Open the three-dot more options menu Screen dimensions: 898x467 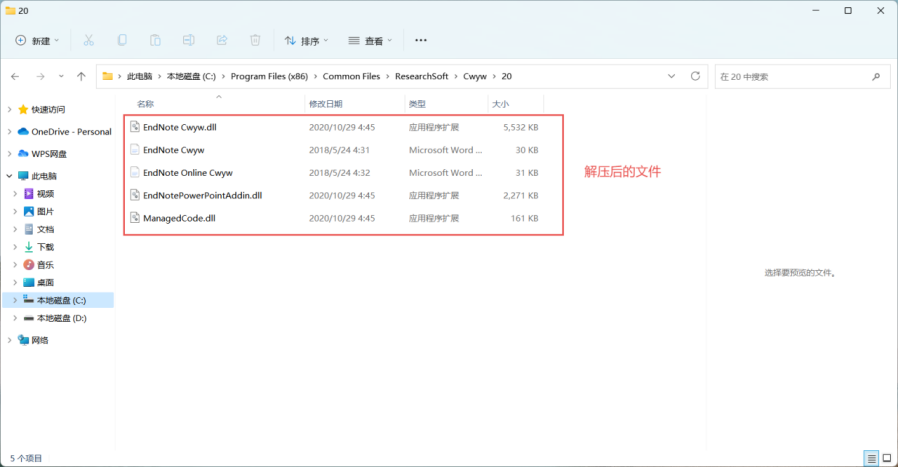[x=421, y=40]
